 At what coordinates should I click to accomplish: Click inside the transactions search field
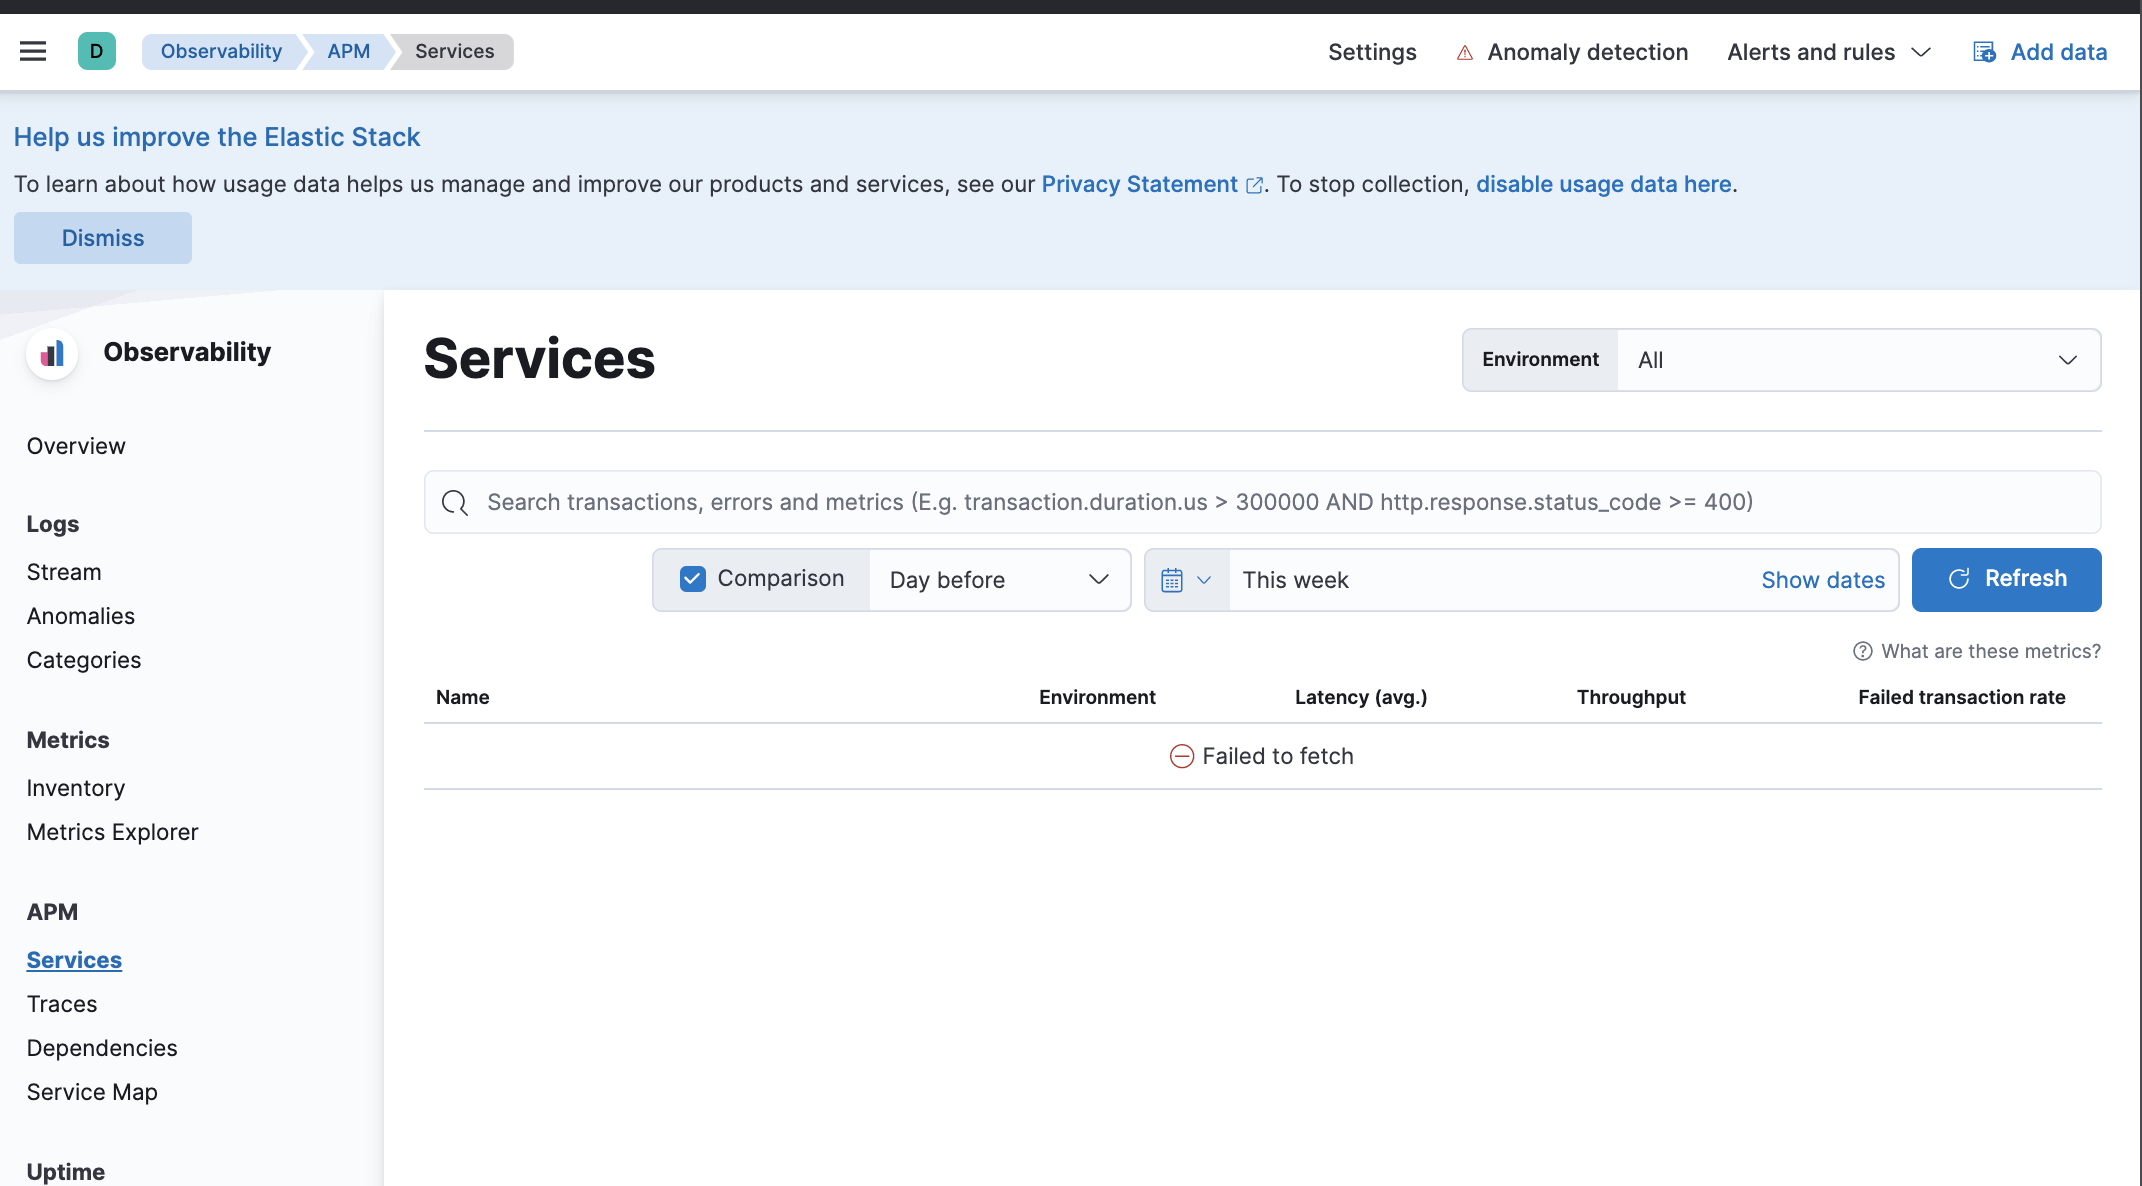tap(1100, 502)
